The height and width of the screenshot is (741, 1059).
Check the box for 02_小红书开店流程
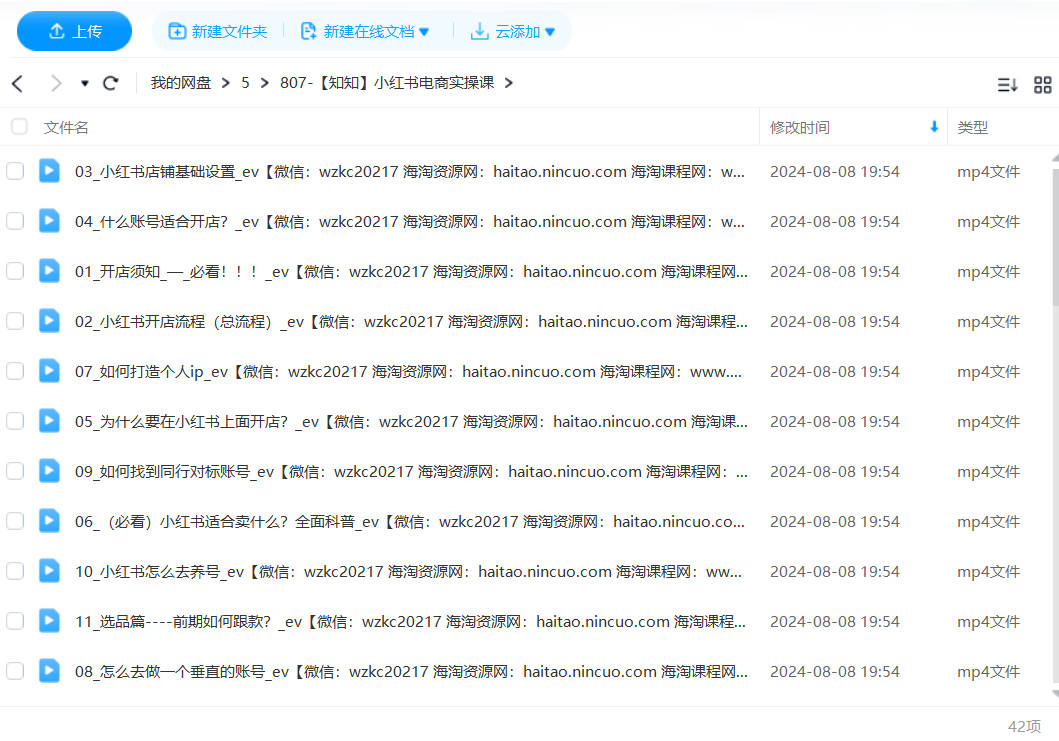(15, 321)
